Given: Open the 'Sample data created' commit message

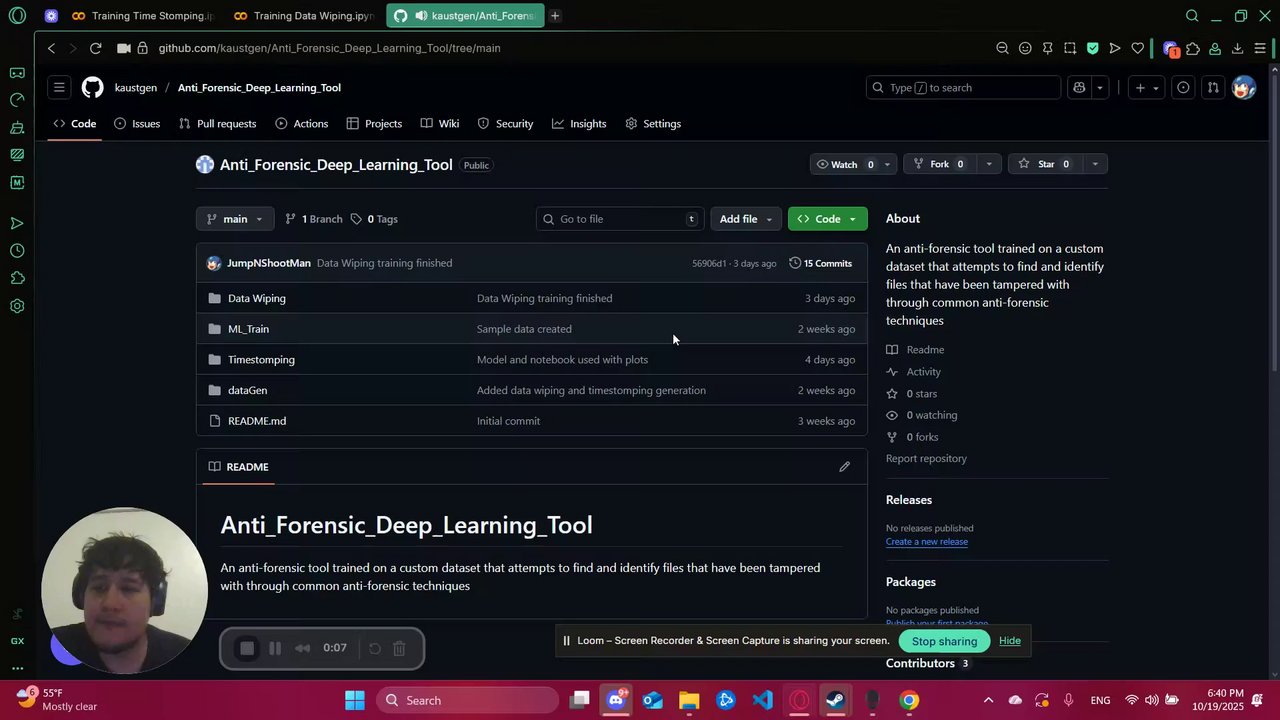Looking at the screenshot, I should pyautogui.click(x=524, y=329).
